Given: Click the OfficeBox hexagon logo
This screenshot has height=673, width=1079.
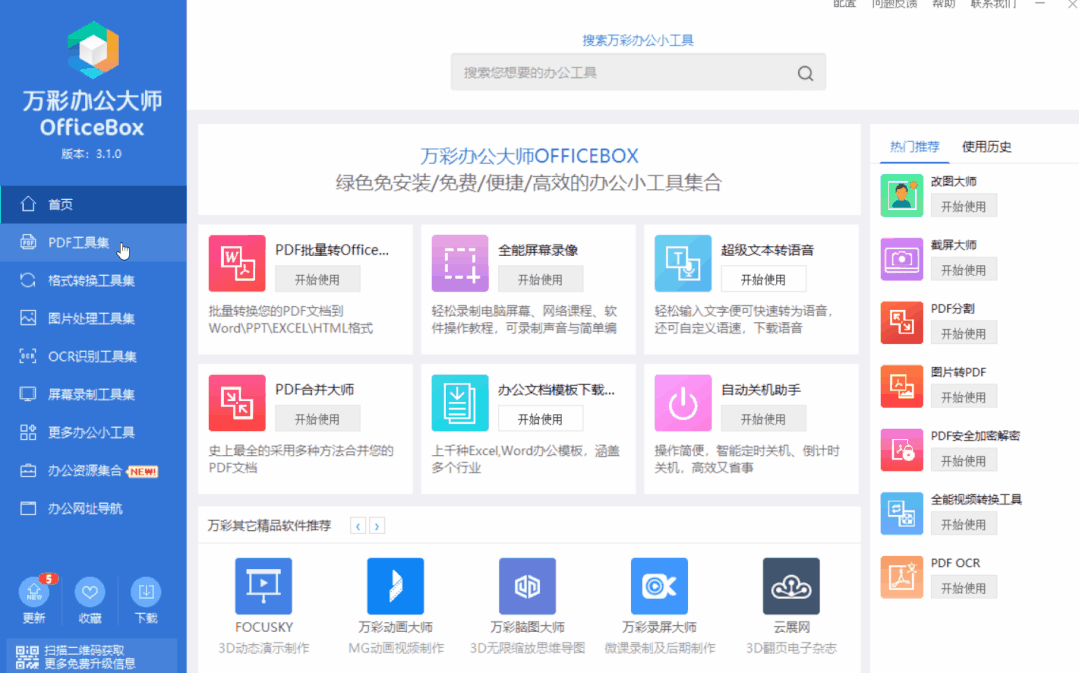Looking at the screenshot, I should 94,50.
